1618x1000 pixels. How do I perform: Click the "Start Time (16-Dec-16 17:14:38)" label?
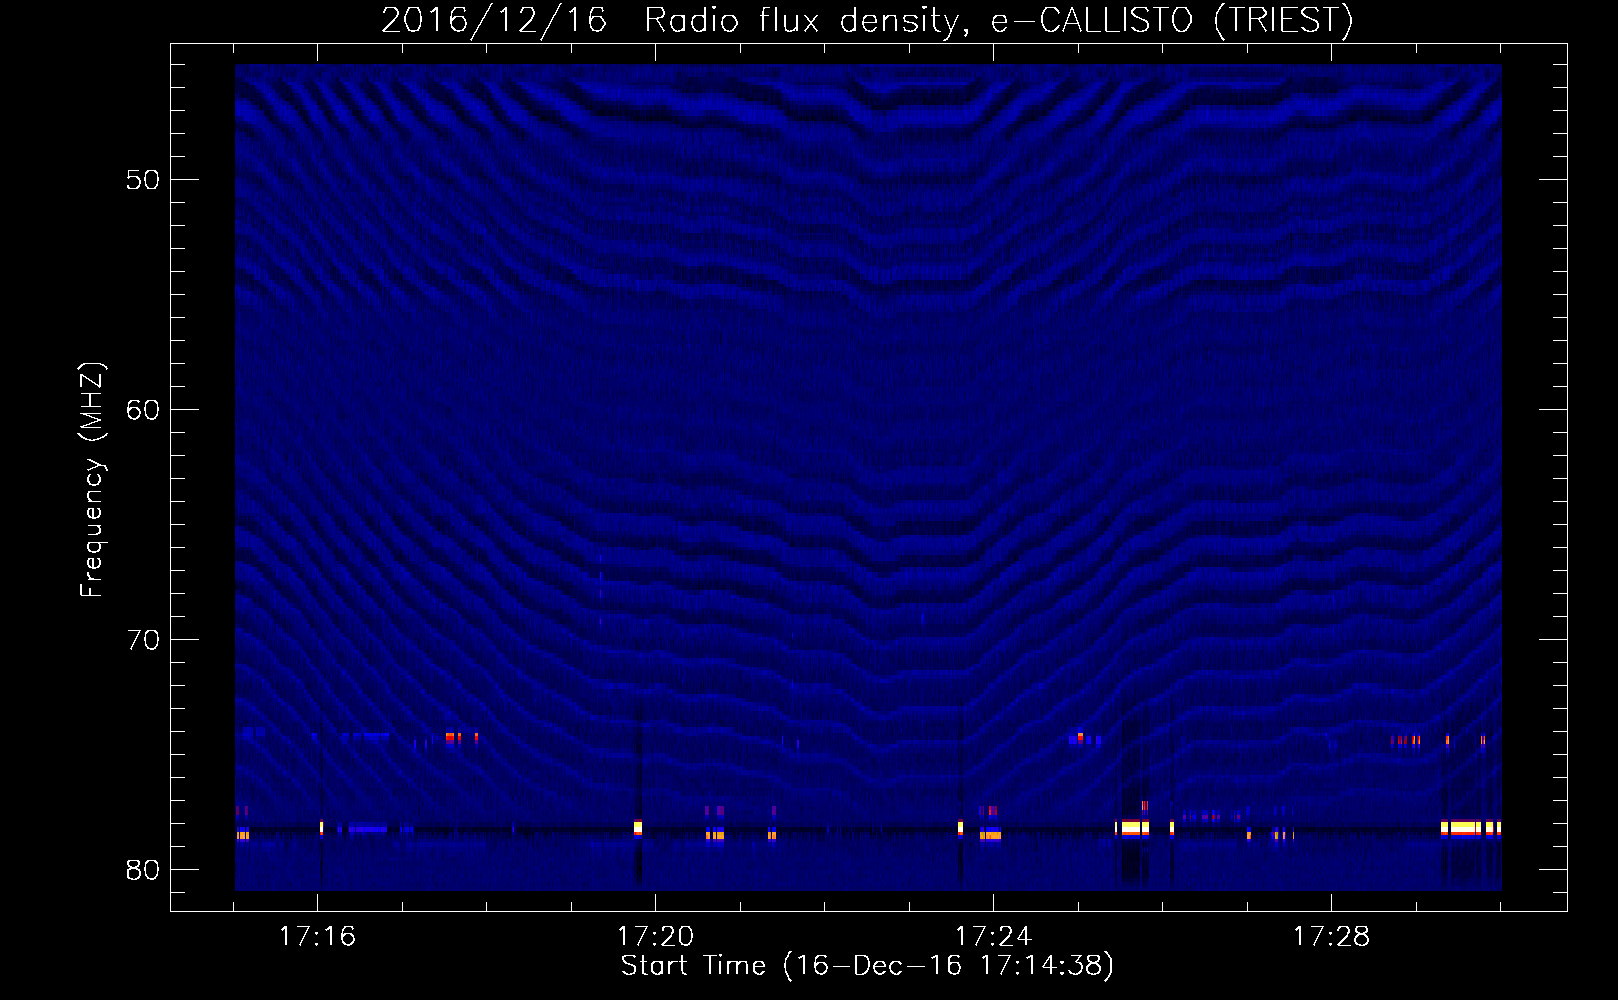[x=867, y=966]
